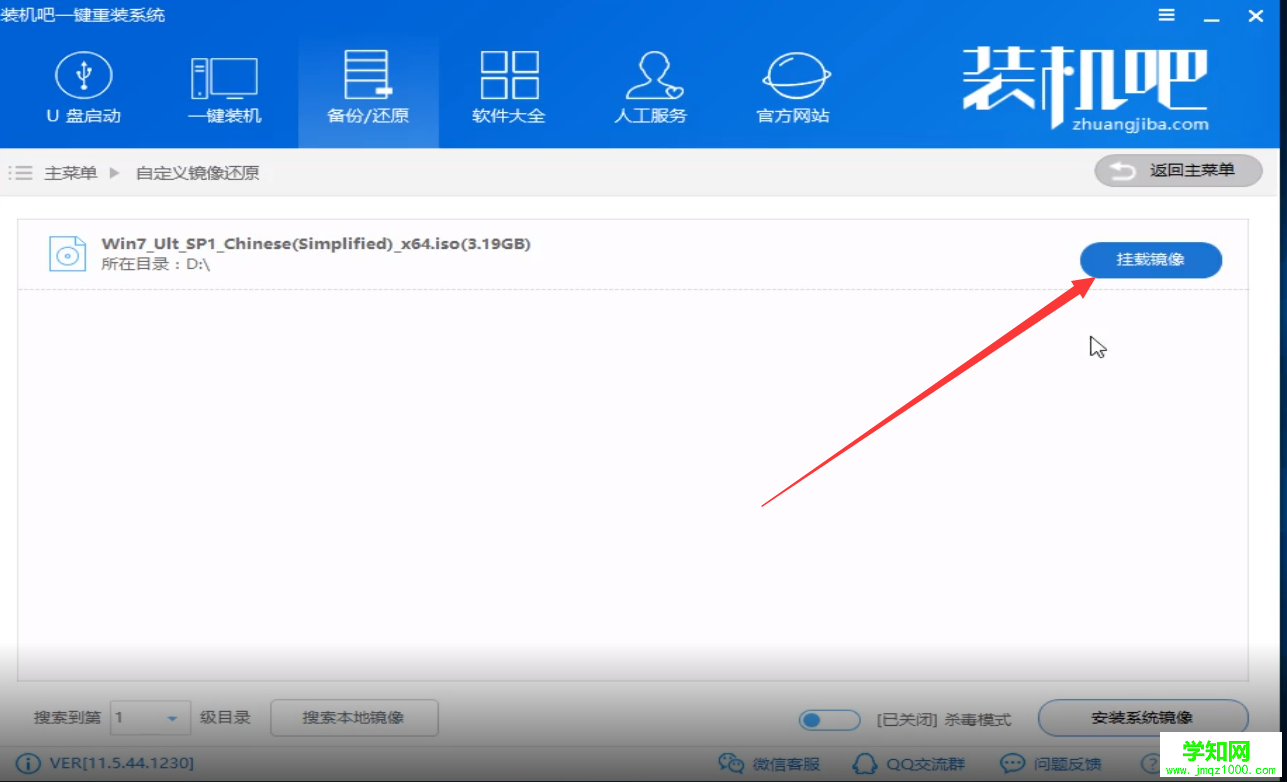Open the hamburger menu in the title bar
This screenshot has width=1287, height=782.
pos(1167,15)
